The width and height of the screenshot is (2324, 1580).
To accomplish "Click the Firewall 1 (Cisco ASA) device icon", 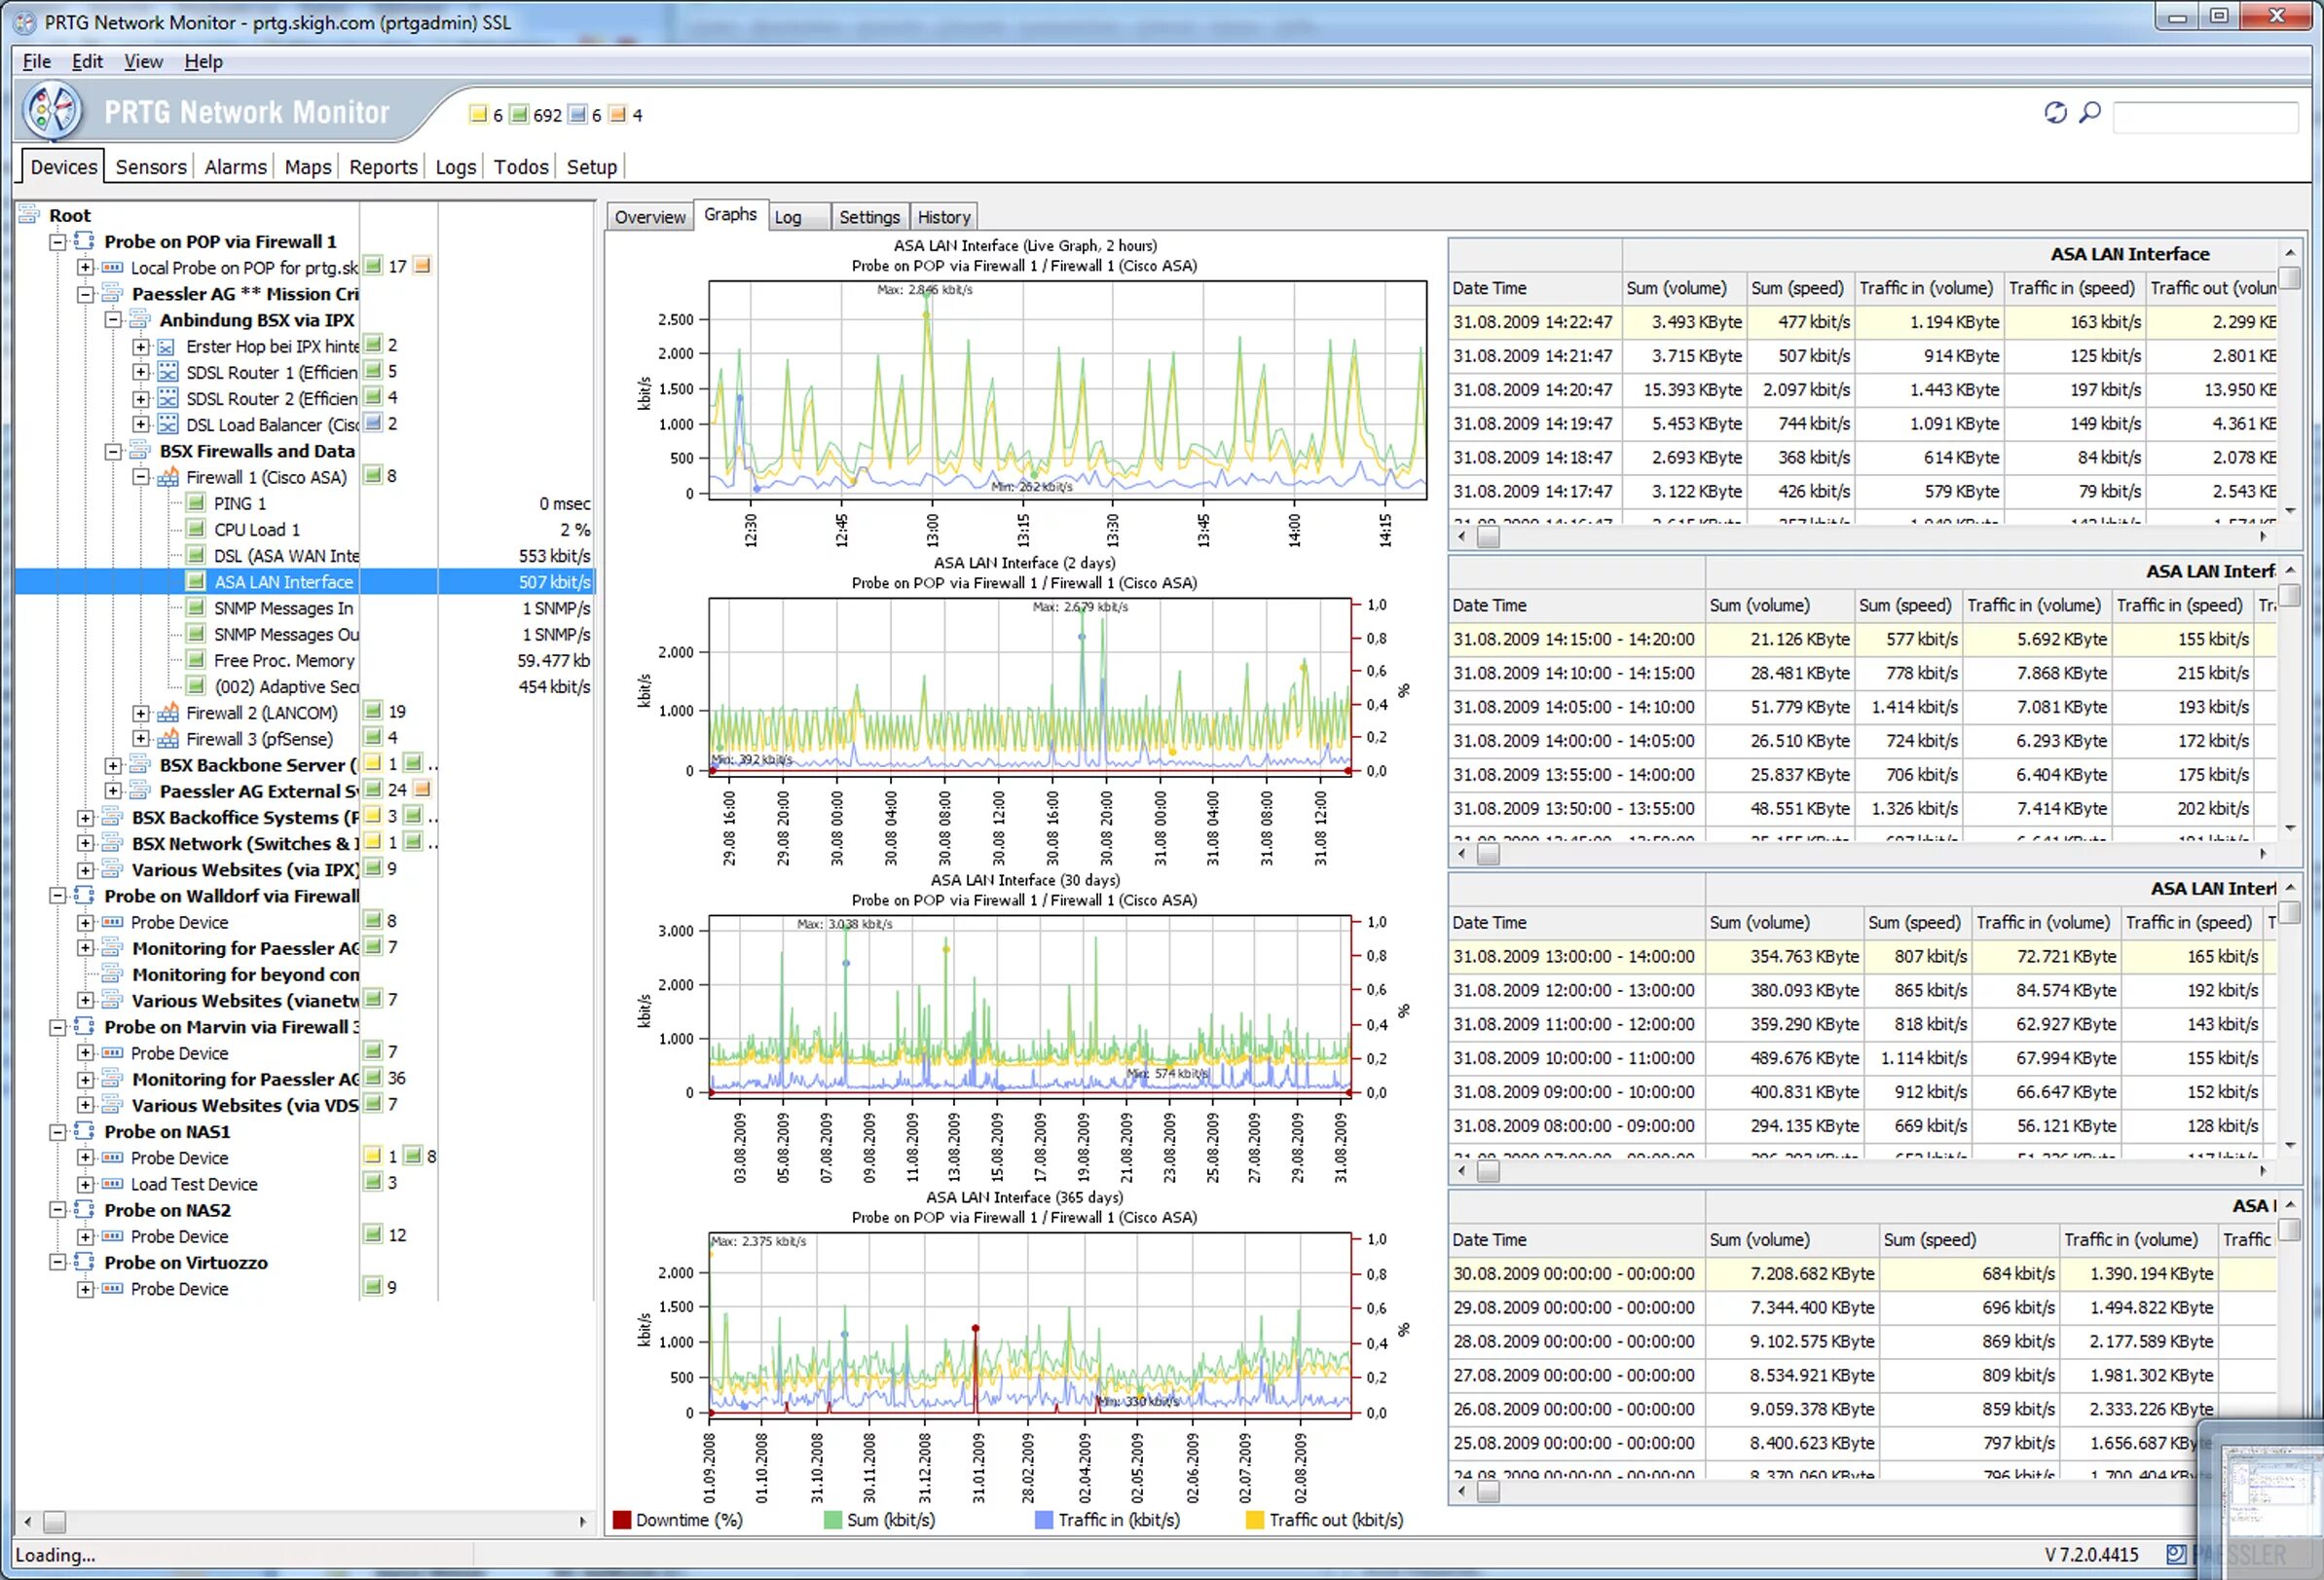I will (167, 477).
